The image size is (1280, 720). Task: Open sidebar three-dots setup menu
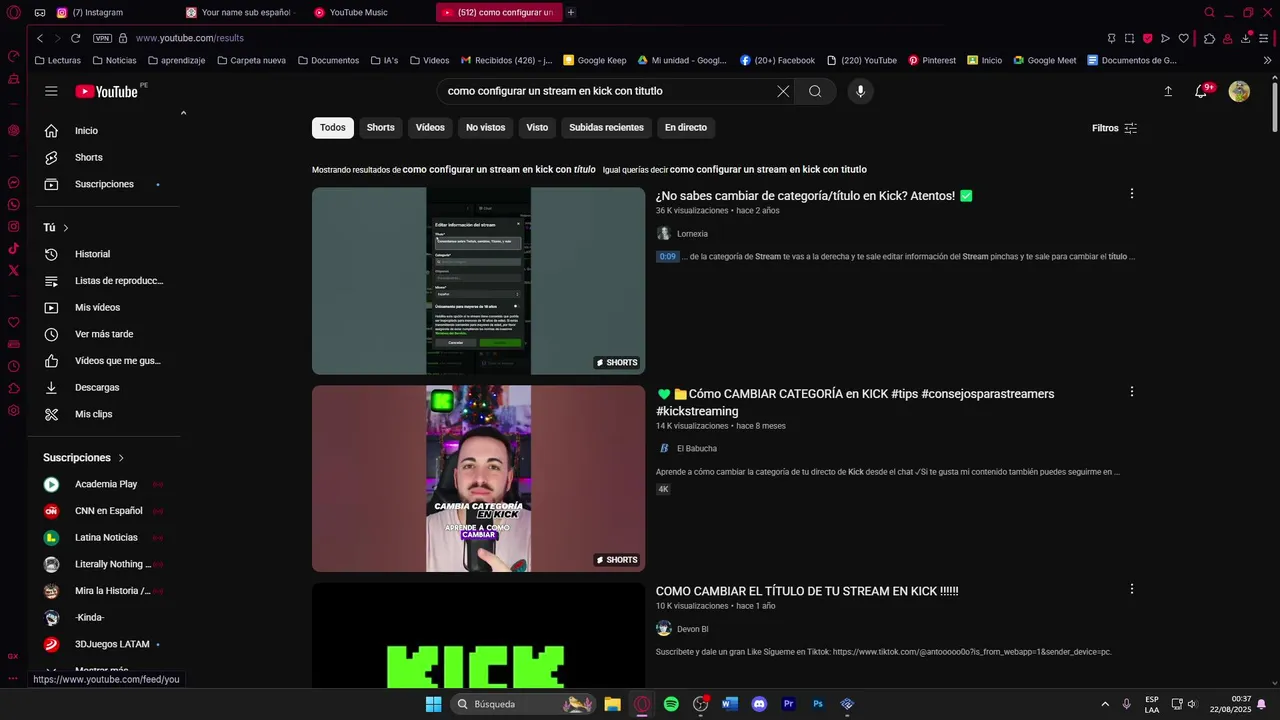(13, 678)
